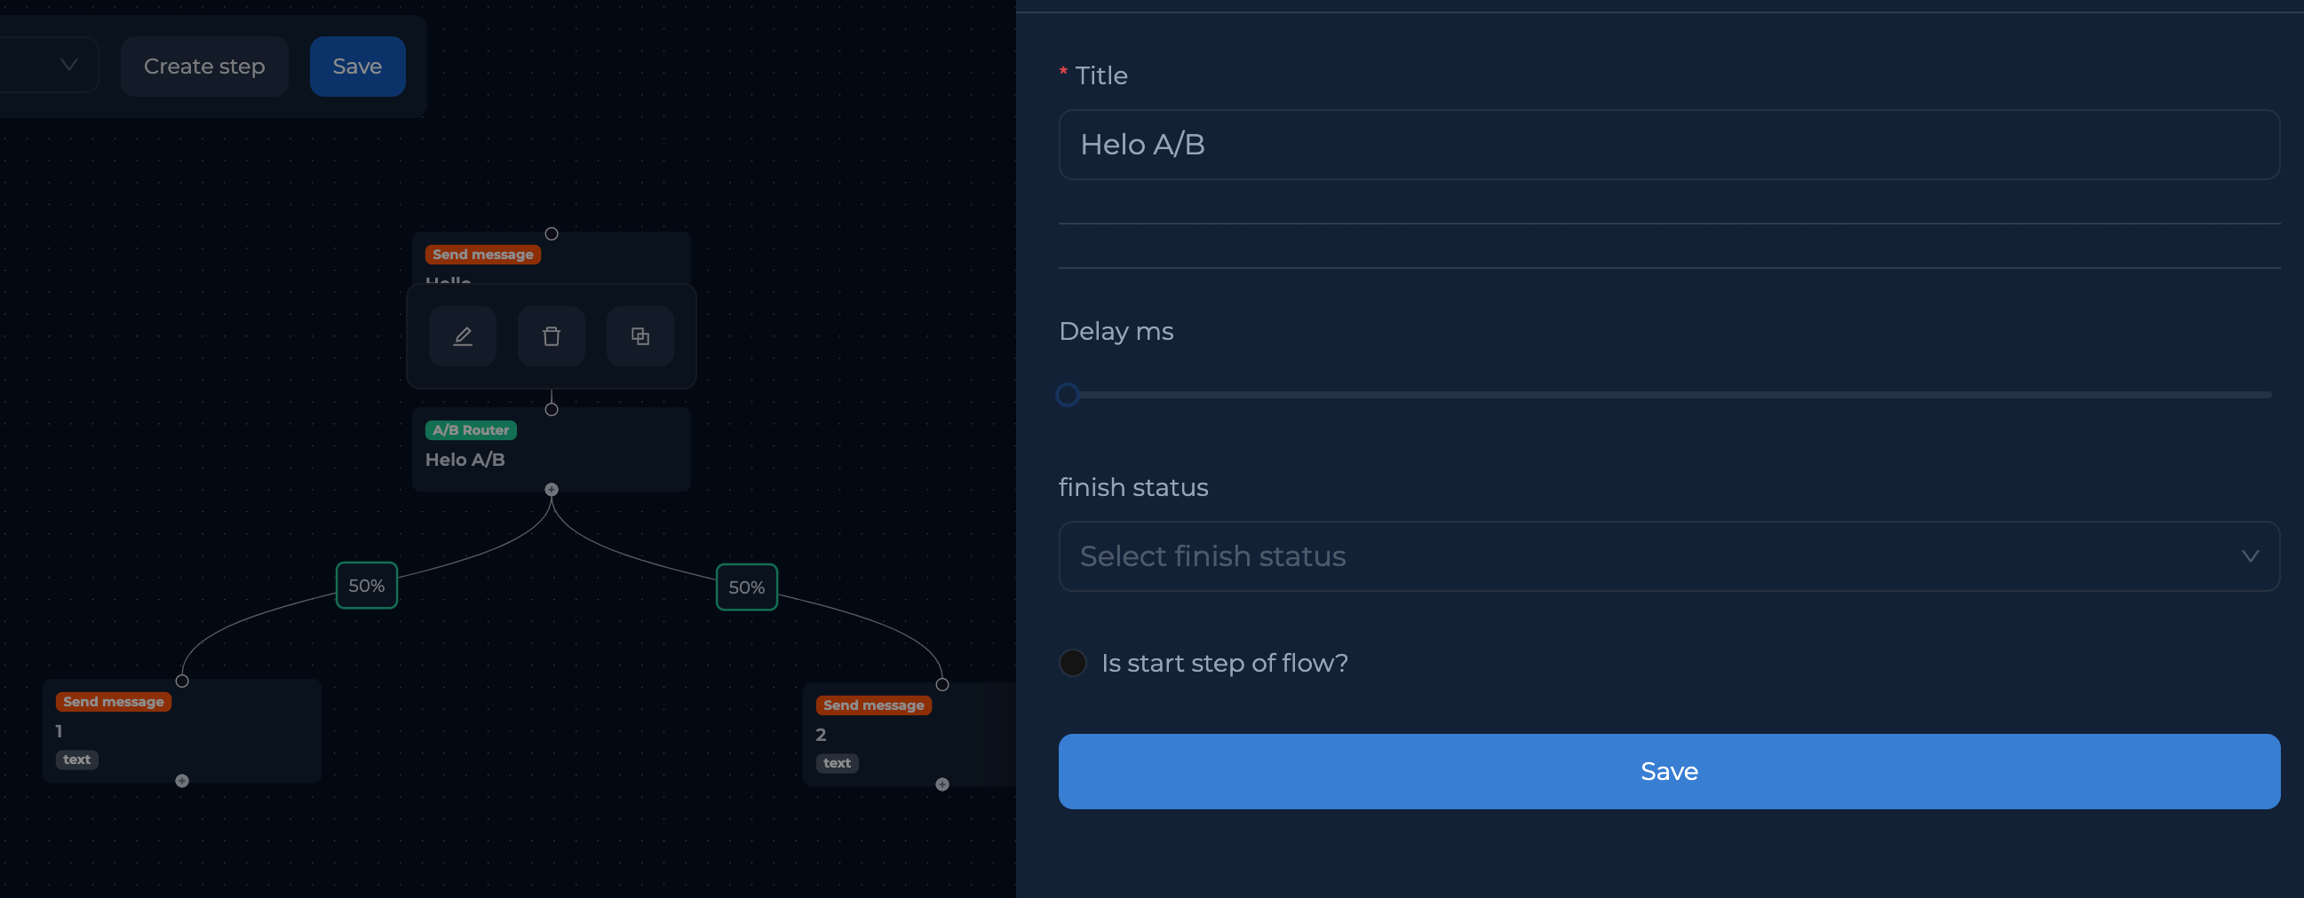2304x898 pixels.
Task: Click plus connector under Helo A/B router
Action: click(x=551, y=490)
